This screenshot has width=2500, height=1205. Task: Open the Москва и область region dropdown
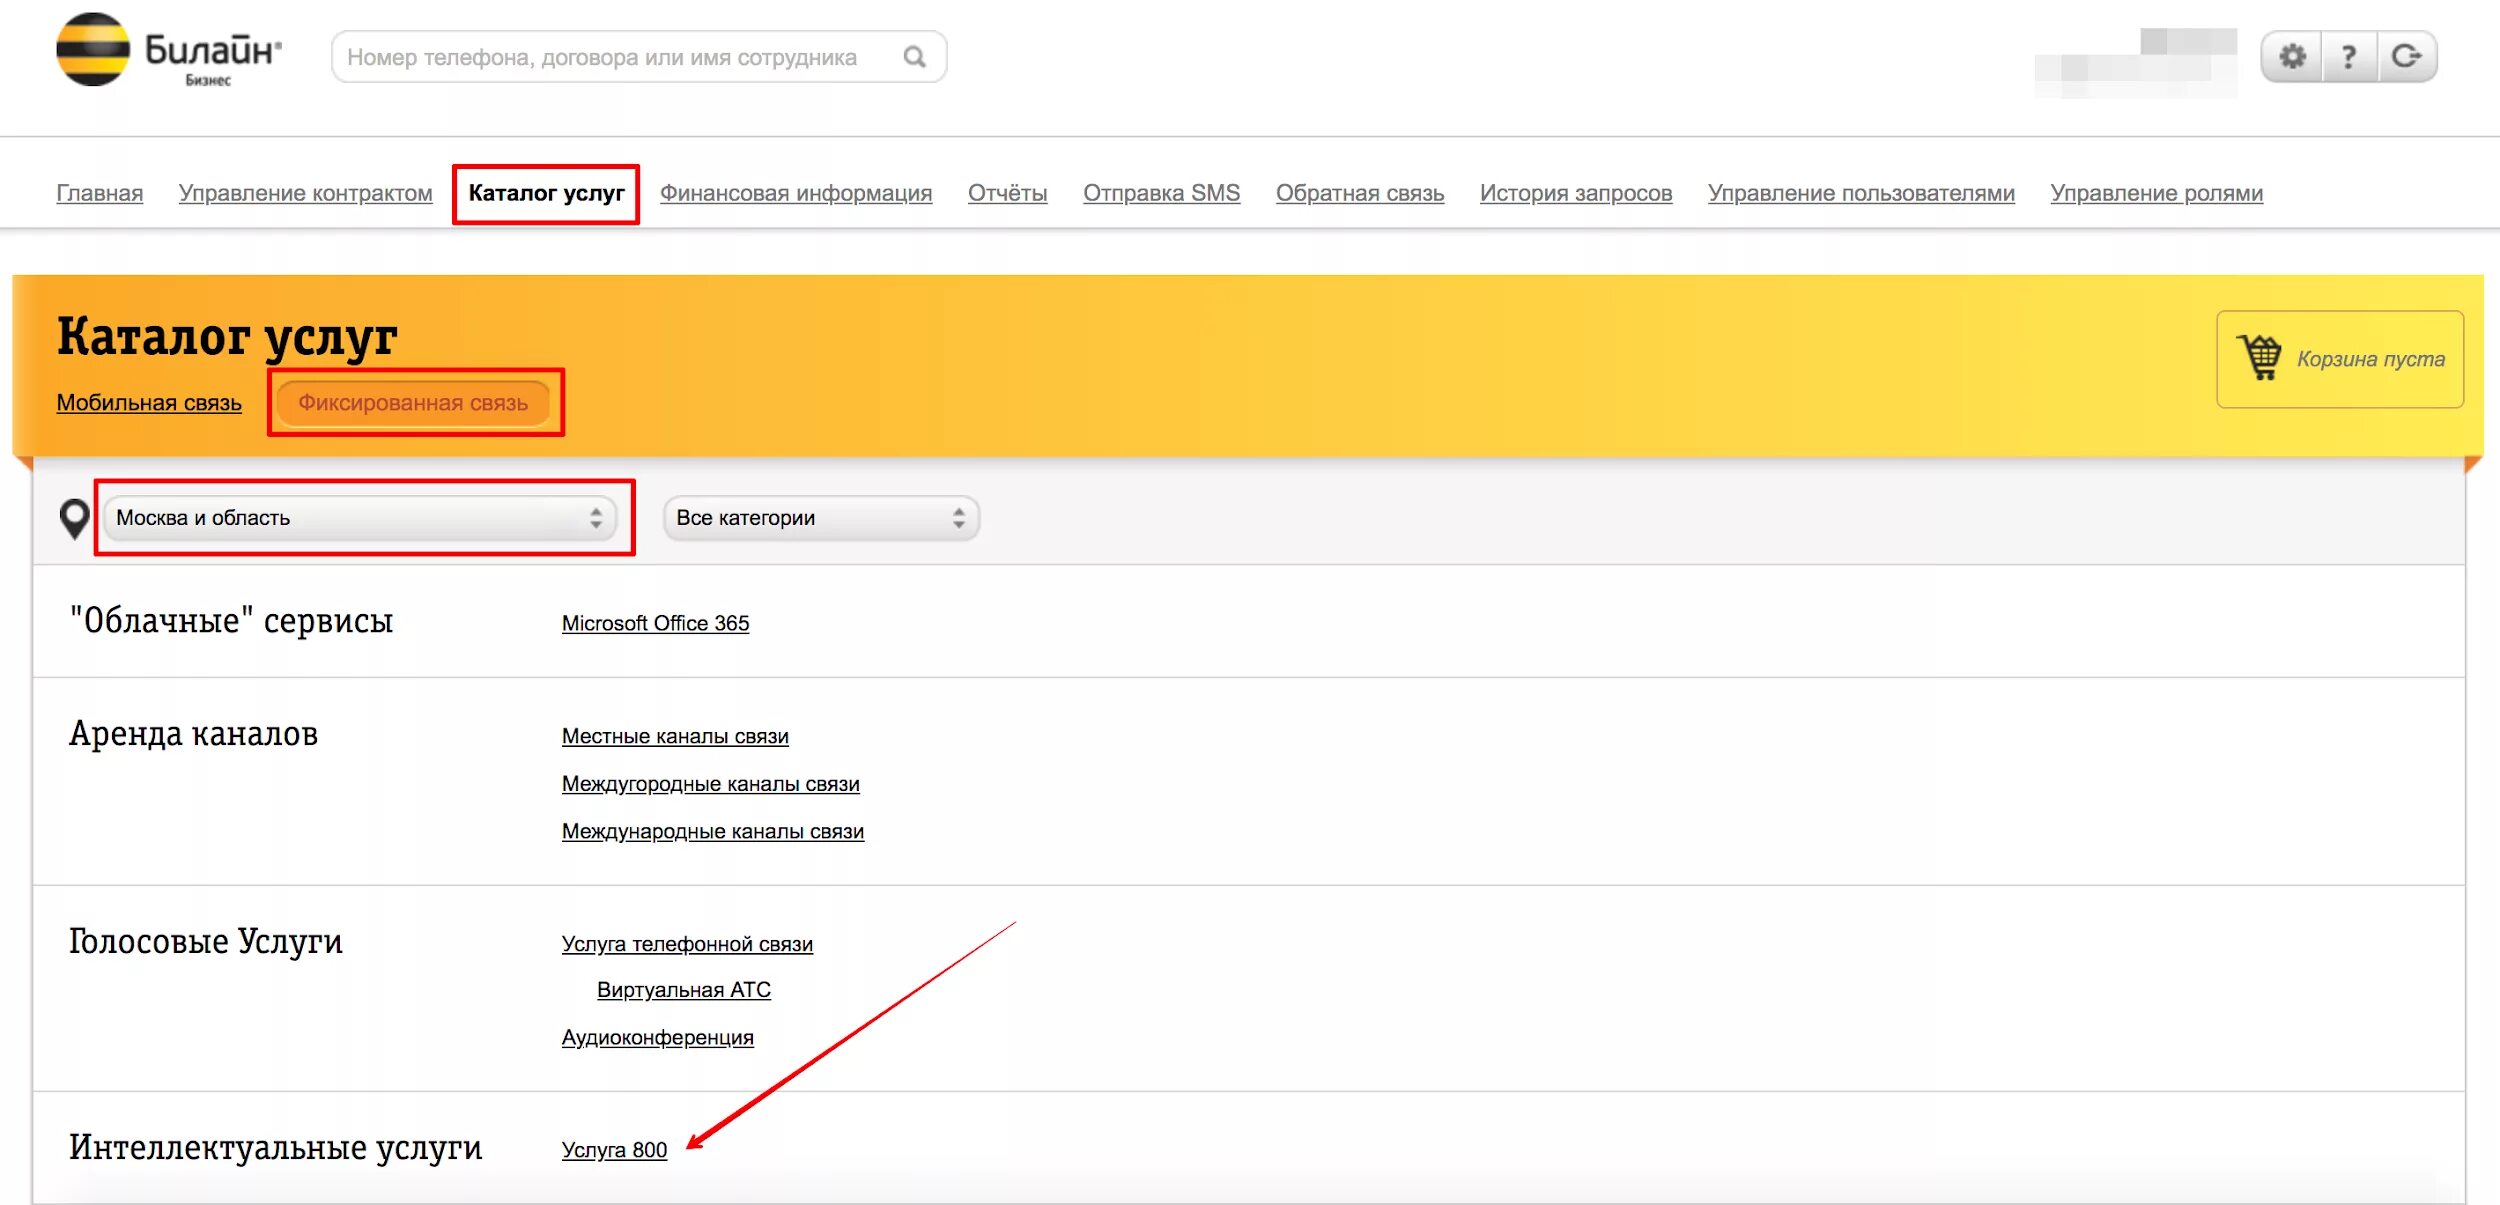click(x=360, y=518)
